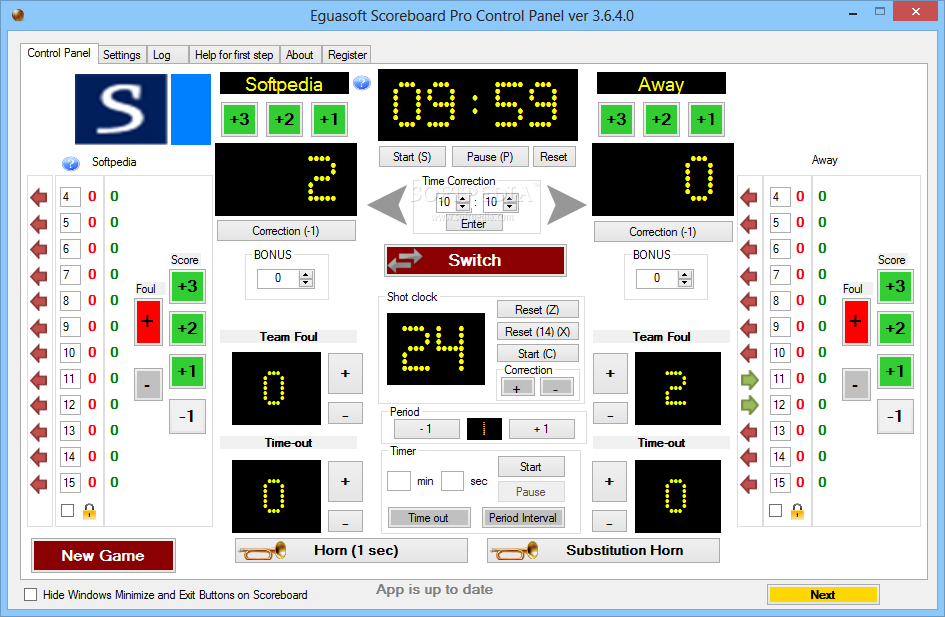Click the Time out timer button
The height and width of the screenshot is (617, 945).
[x=429, y=518]
